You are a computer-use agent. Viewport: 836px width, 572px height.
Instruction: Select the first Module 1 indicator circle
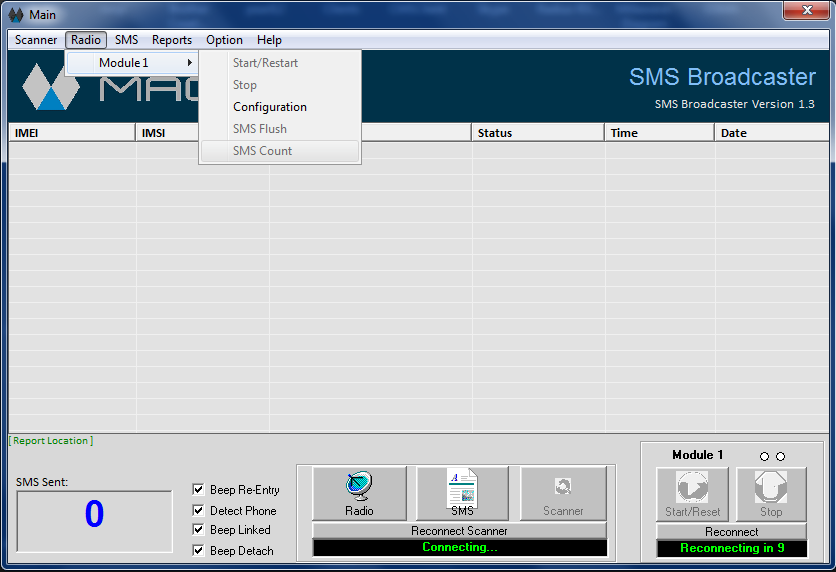tap(765, 457)
